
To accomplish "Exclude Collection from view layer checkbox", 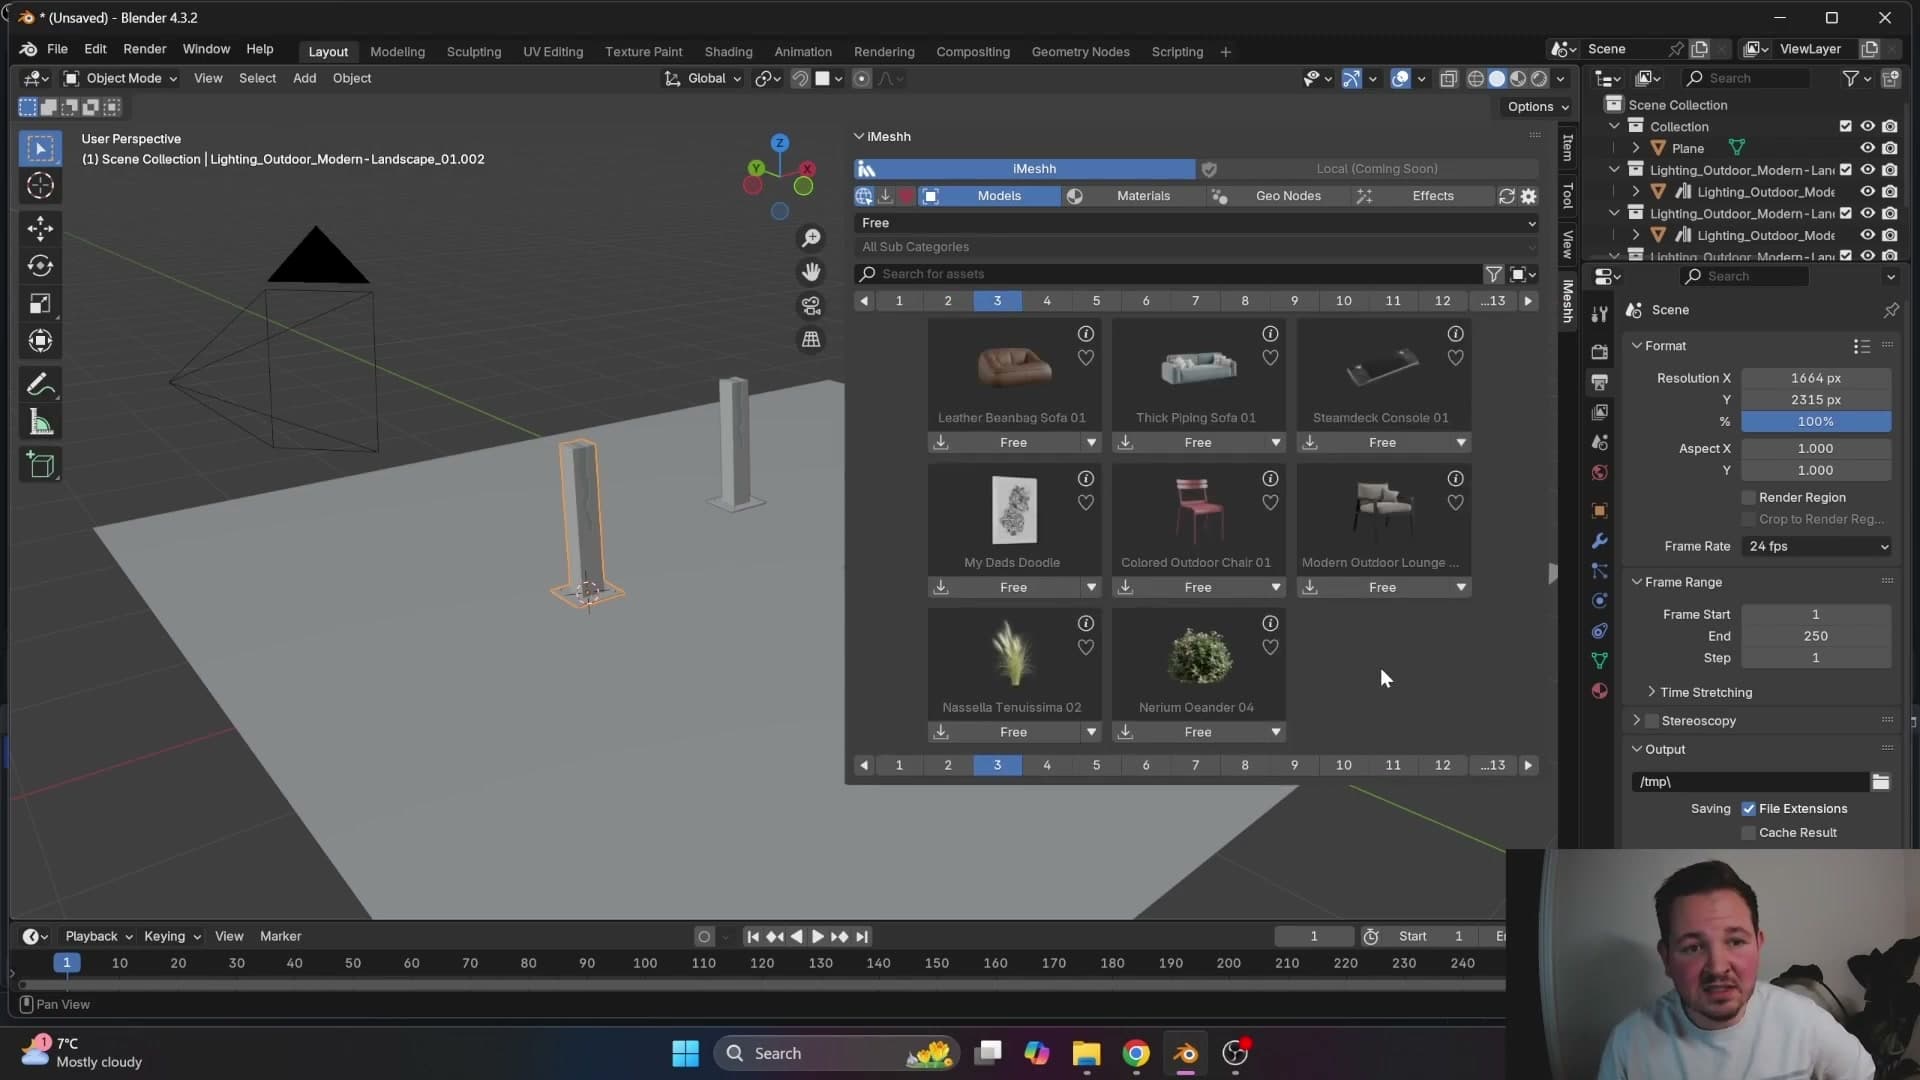I will click(x=1846, y=126).
